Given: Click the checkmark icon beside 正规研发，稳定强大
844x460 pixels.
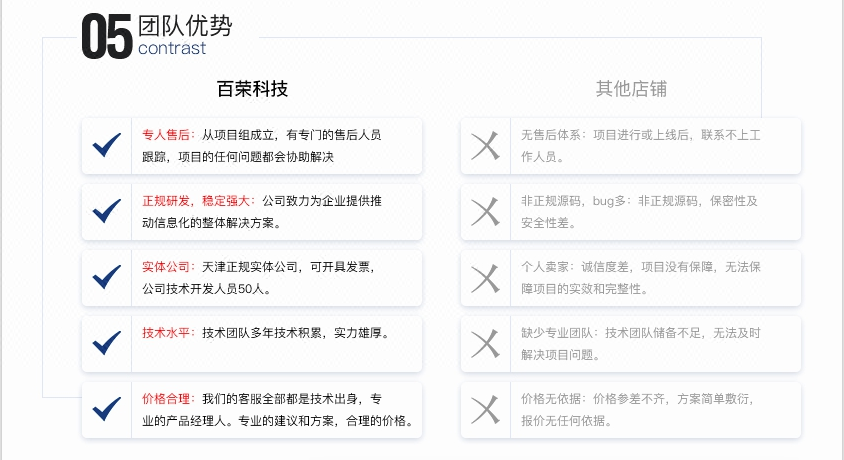Looking at the screenshot, I should pyautogui.click(x=107, y=211).
